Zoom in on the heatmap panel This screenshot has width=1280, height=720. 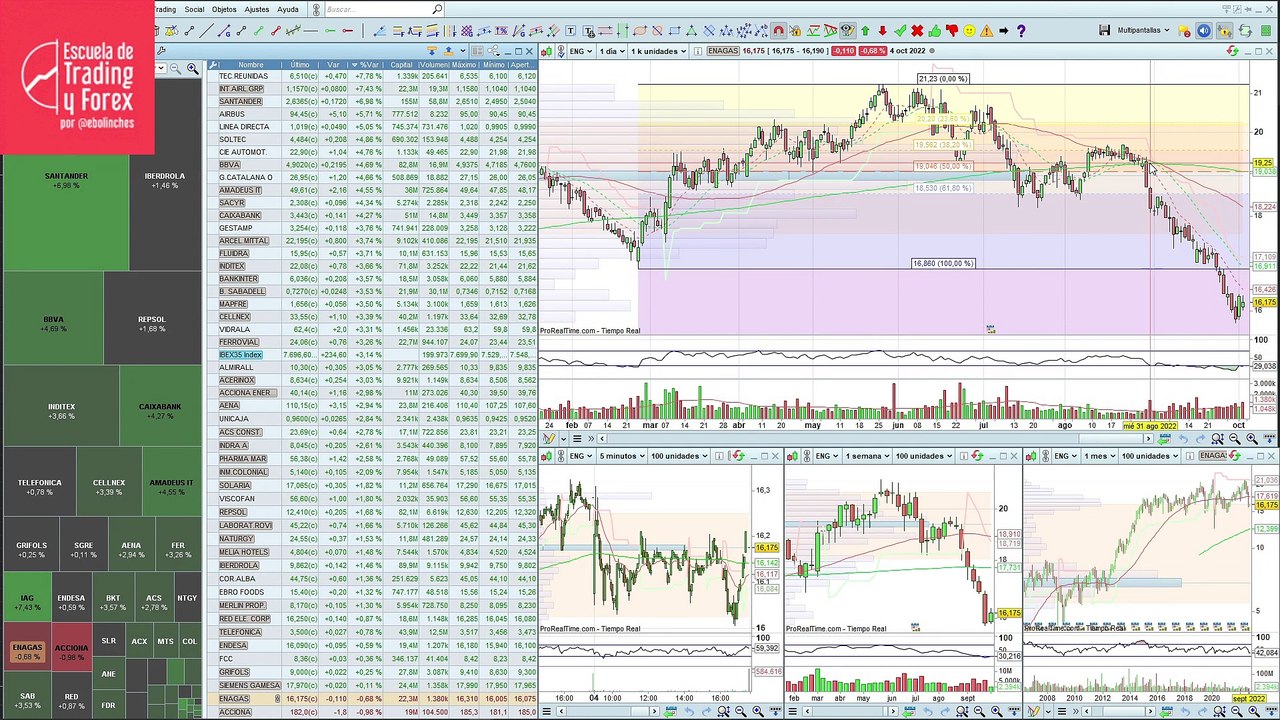(192, 69)
